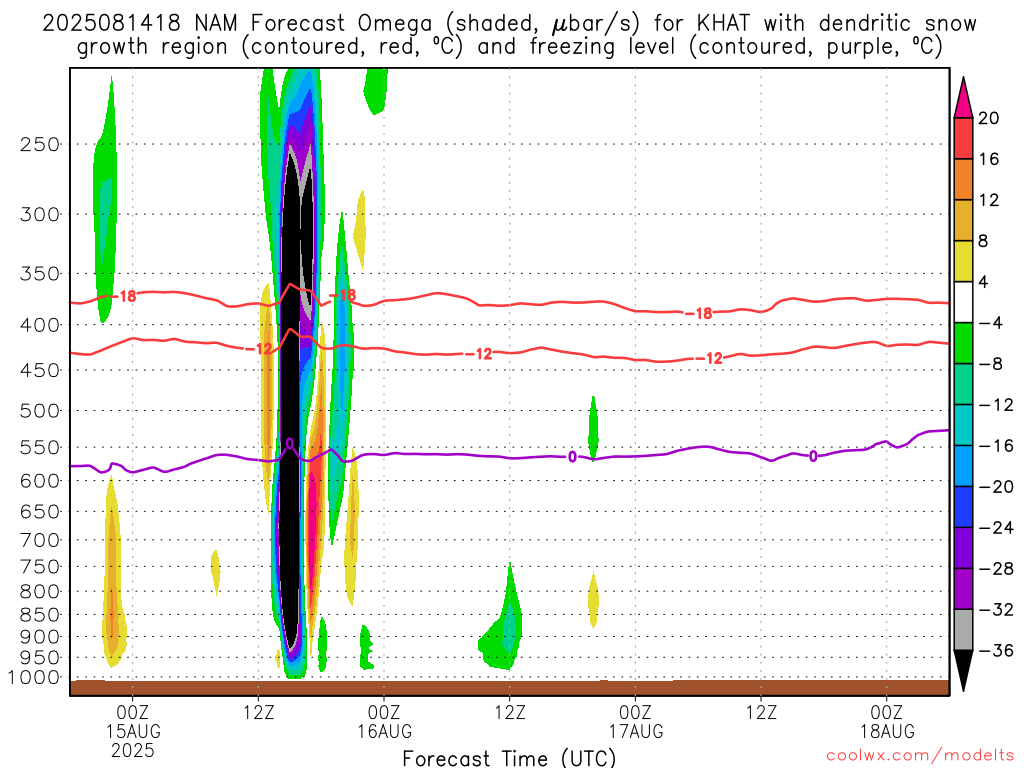Click the 500 pressure level label
Viewport: 1024px width, 768px height.
pos(40,411)
